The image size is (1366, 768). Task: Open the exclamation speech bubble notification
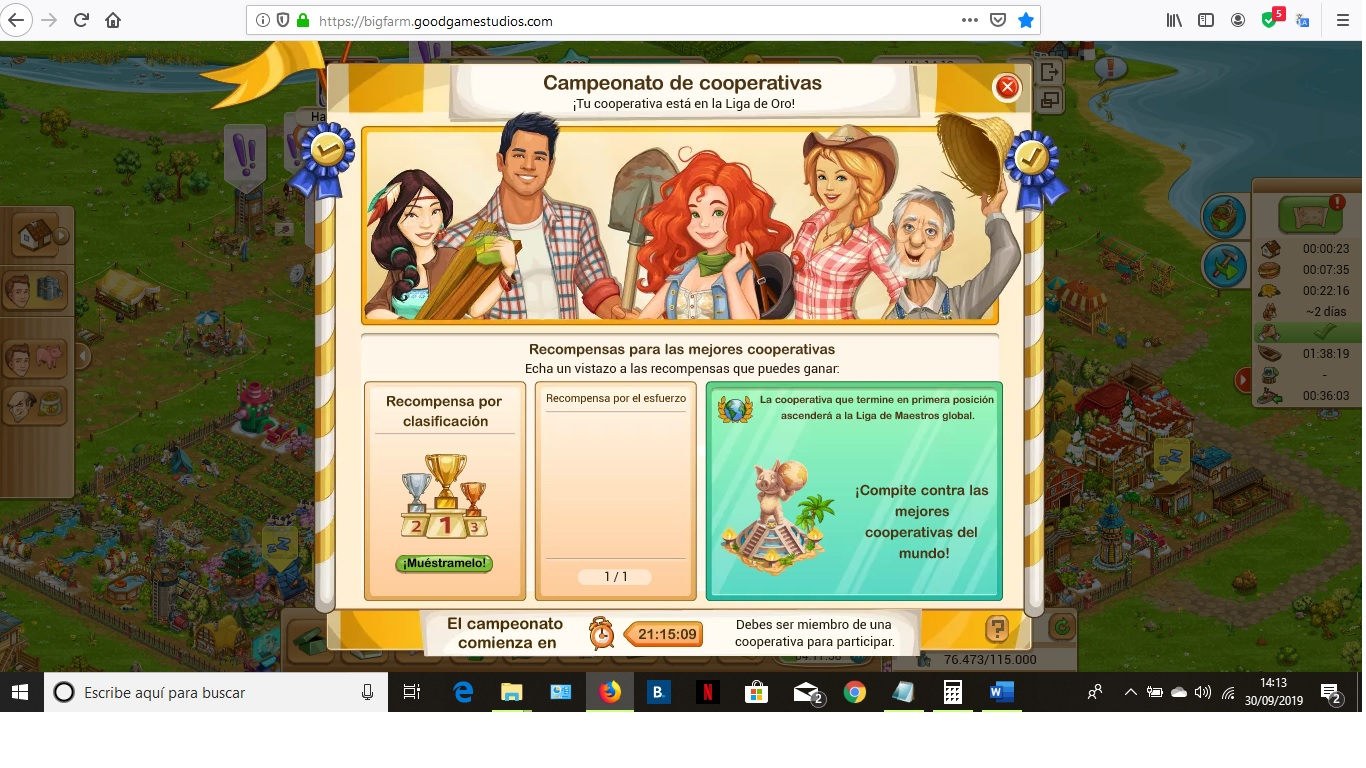click(1110, 69)
